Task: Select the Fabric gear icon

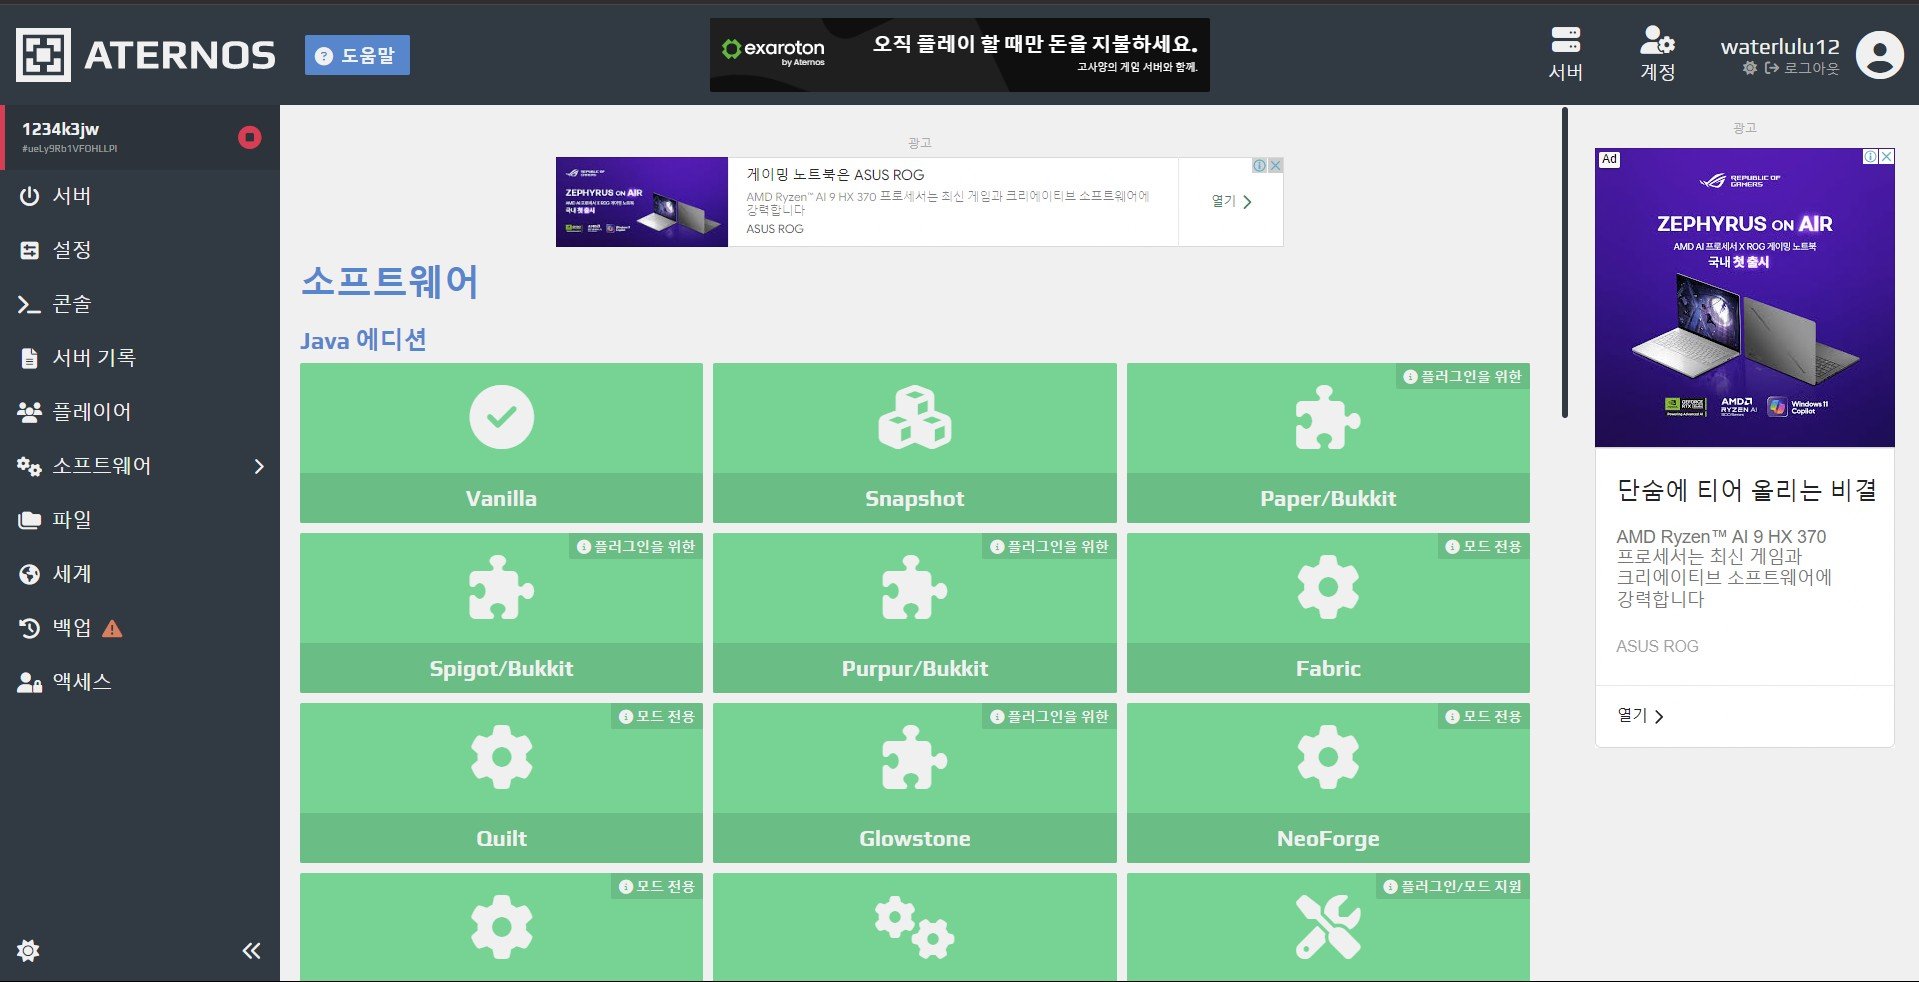Action: tap(1328, 587)
